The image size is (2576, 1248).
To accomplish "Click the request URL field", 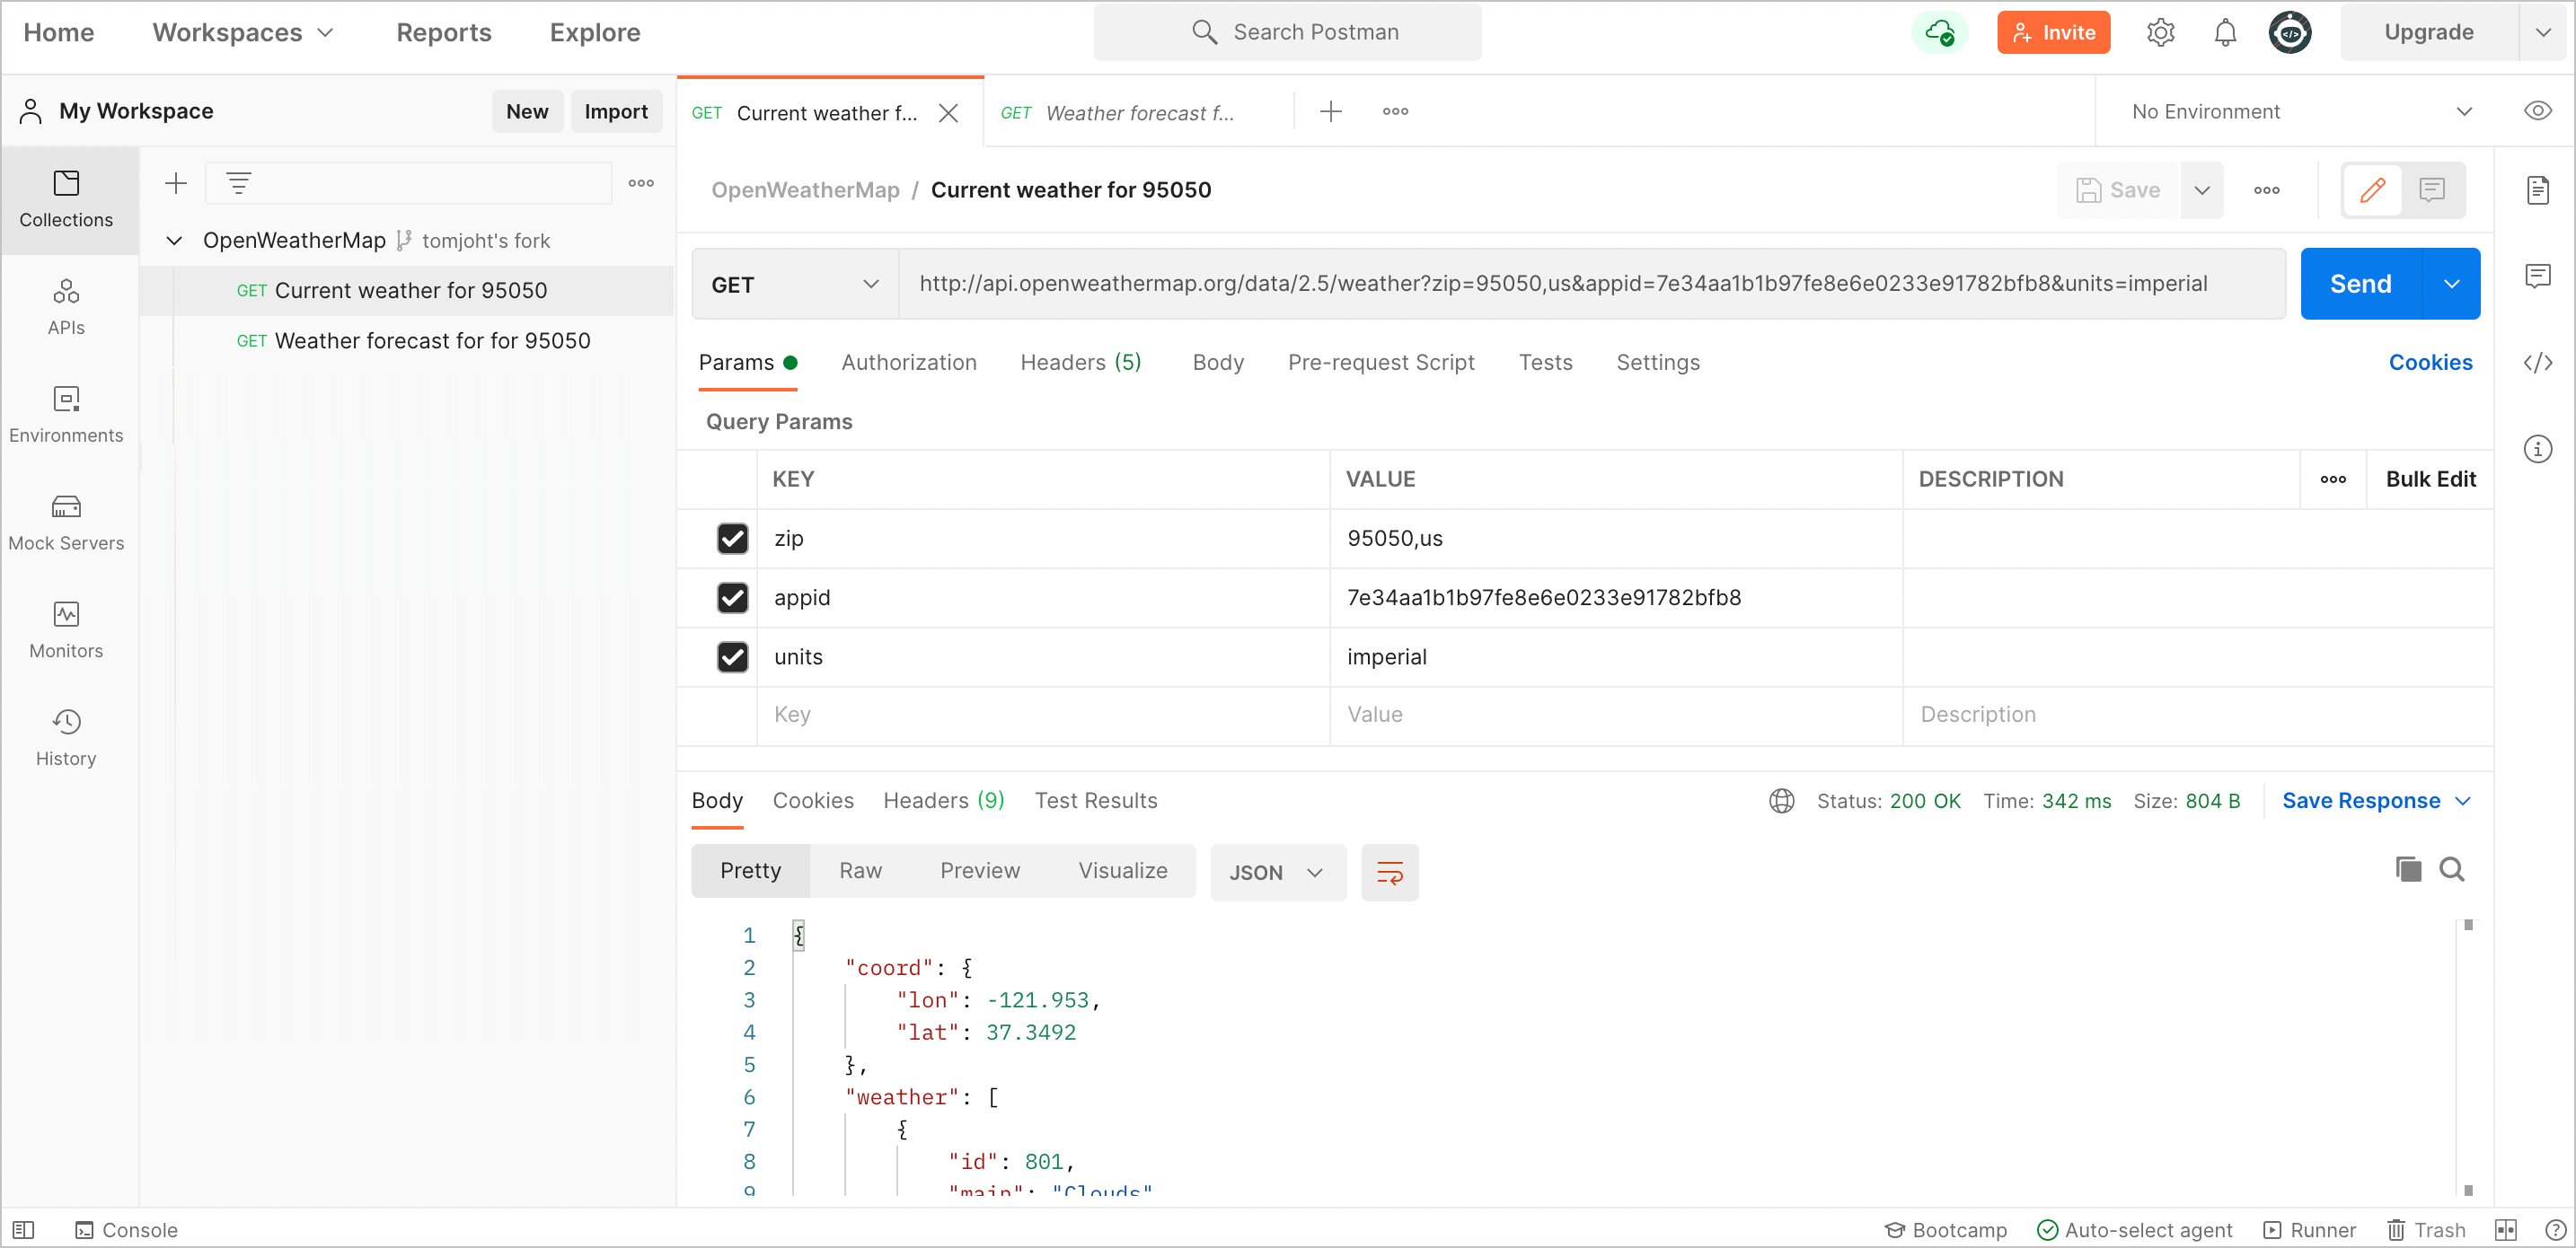I will 1592,285.
